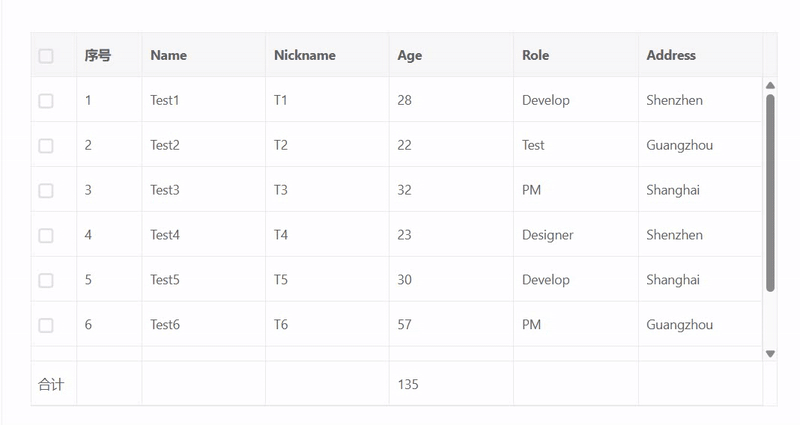The image size is (800, 425).
Task: Click the Age column header
Action: click(x=410, y=56)
